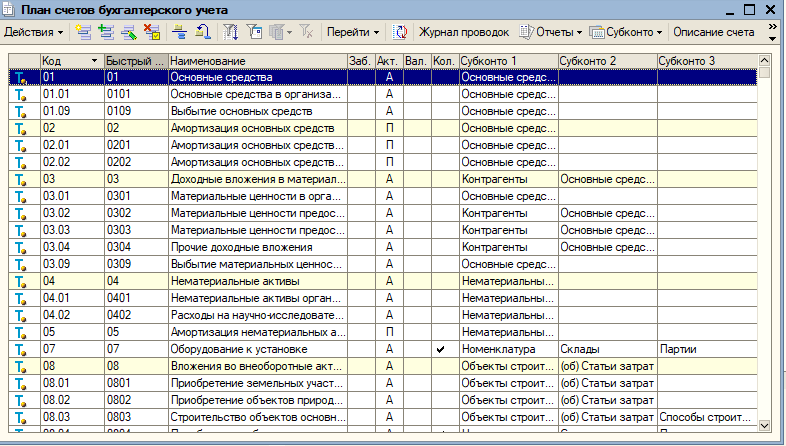786x446 pixels.
Task: Click the Партии cell in row 07
Action: click(707, 349)
